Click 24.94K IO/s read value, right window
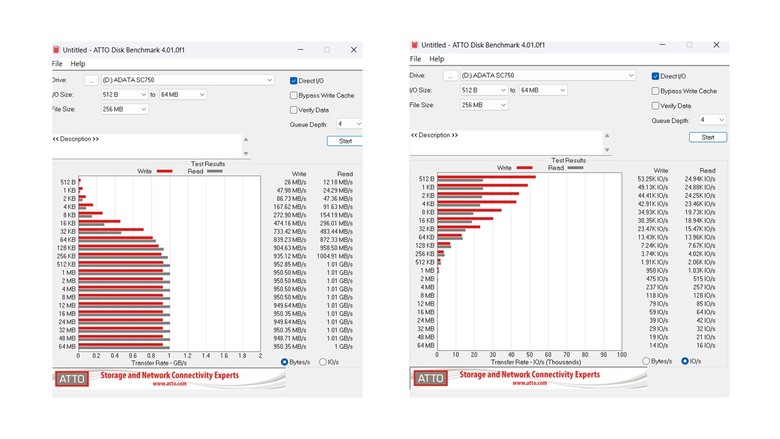The width and height of the screenshot is (780, 439). click(x=700, y=179)
